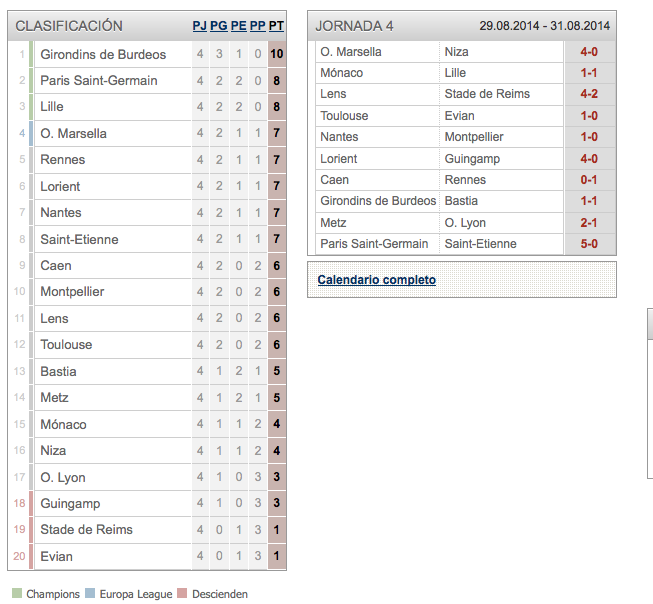The image size is (653, 604).
Task: Click O. Marsella team in classification
Action: (x=73, y=133)
